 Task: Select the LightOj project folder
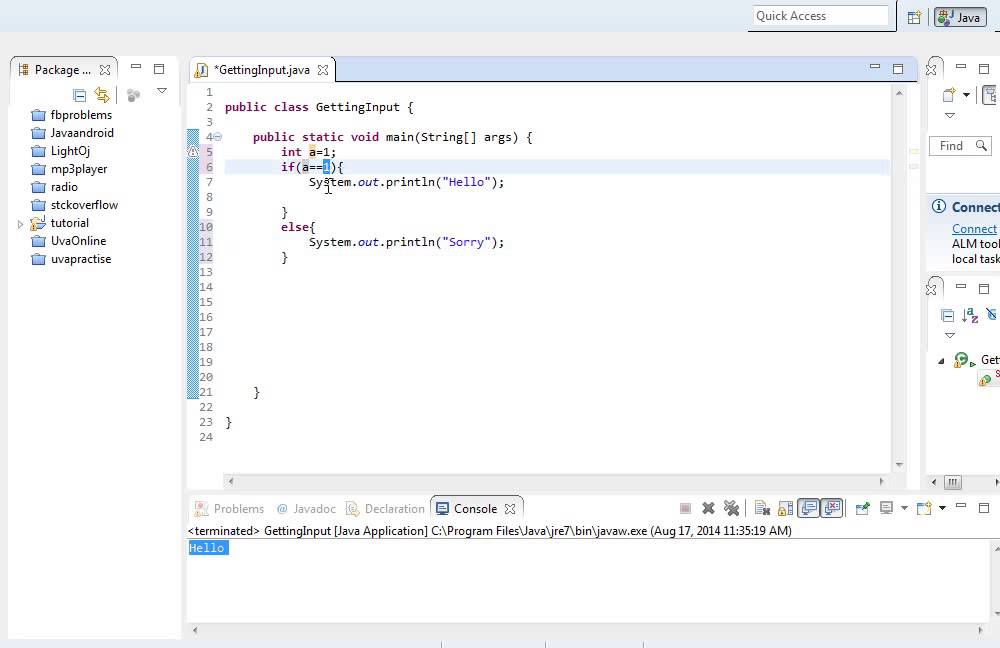(x=61, y=151)
